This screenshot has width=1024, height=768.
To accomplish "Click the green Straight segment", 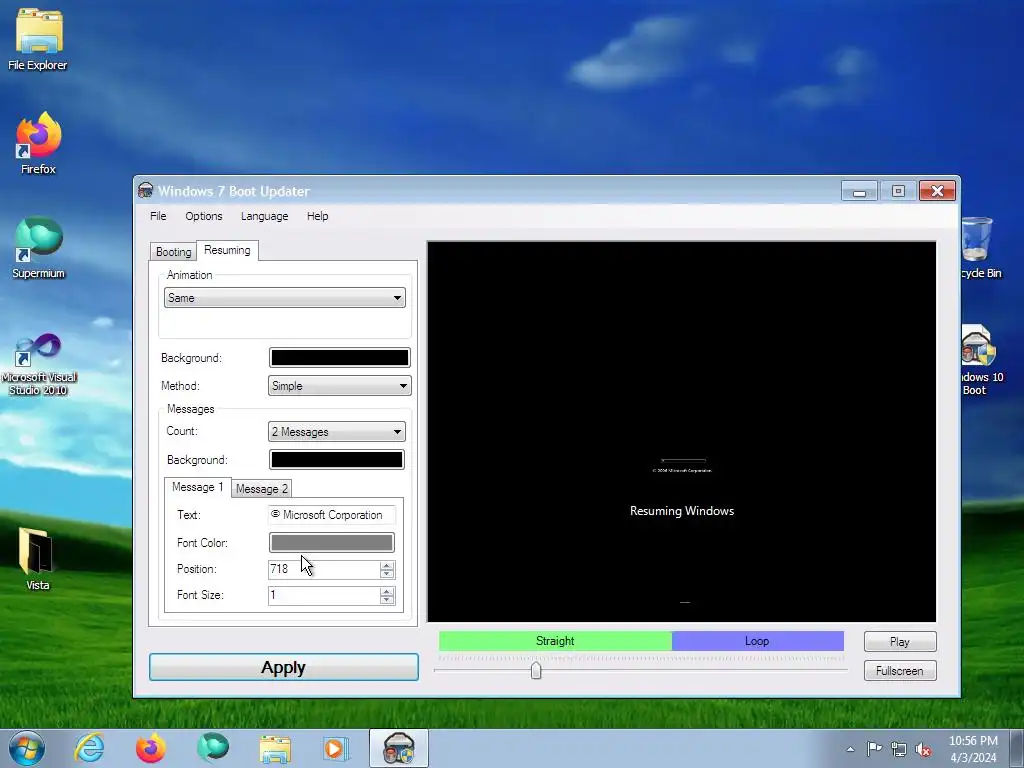I will (555, 641).
